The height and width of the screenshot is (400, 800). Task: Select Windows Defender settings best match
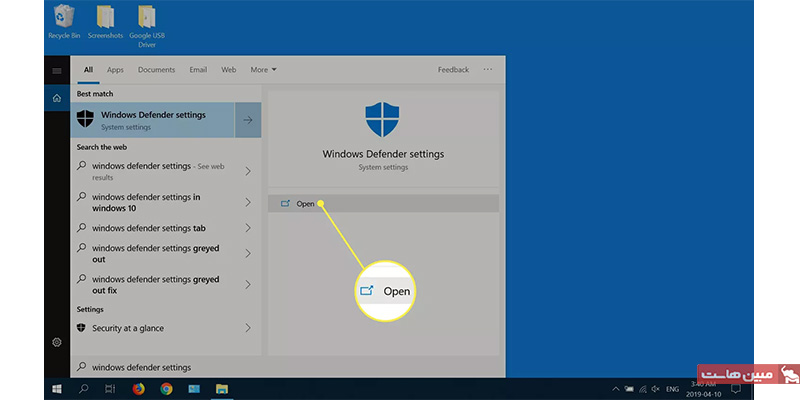point(153,120)
